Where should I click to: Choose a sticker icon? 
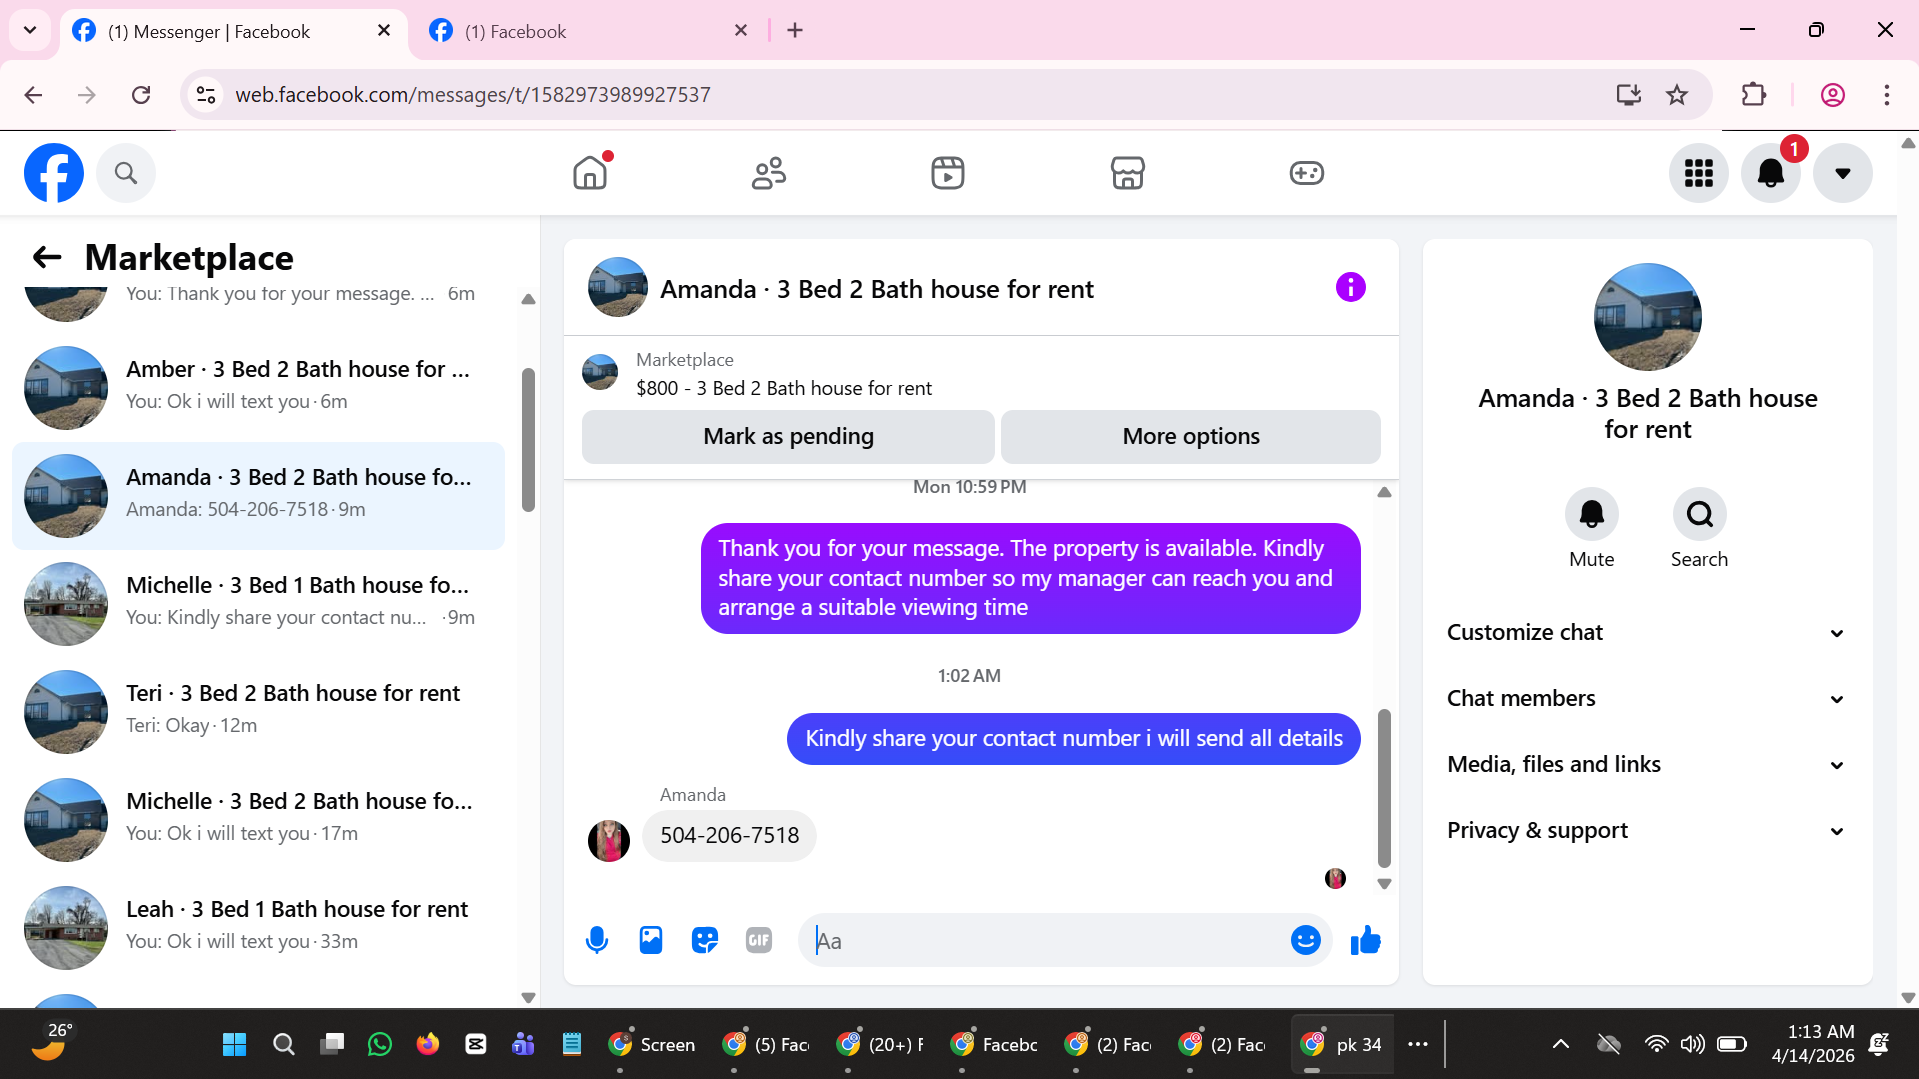click(705, 940)
